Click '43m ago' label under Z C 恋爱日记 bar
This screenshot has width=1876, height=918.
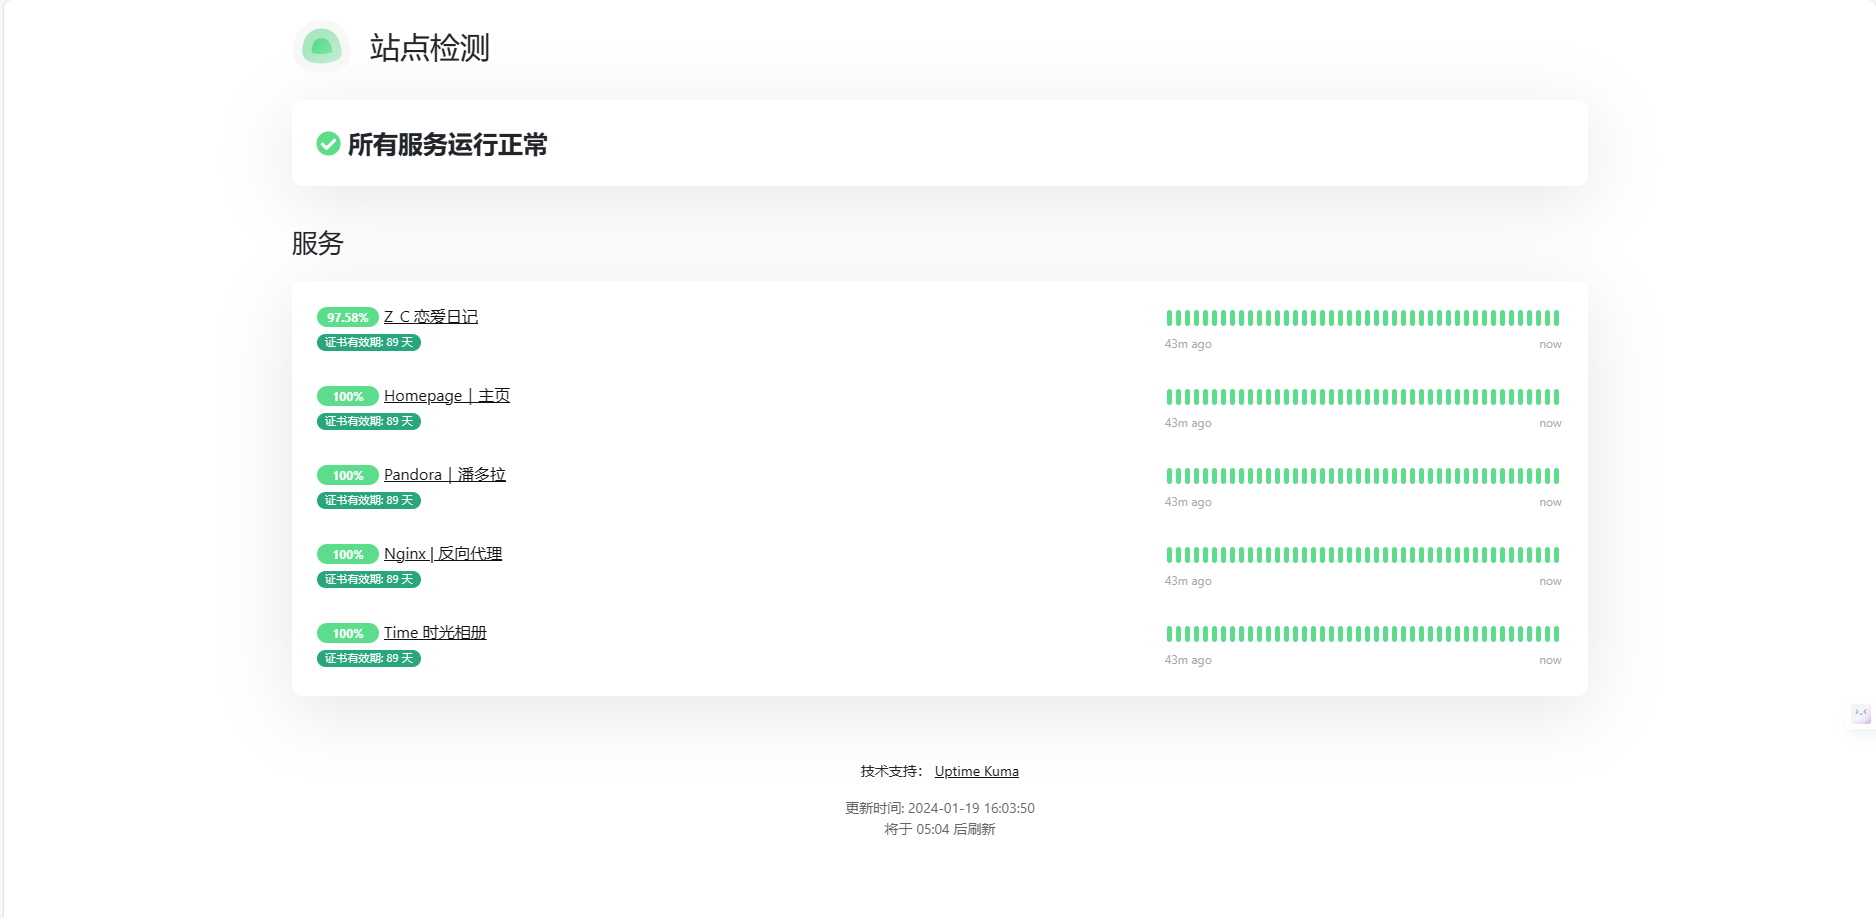click(x=1188, y=344)
